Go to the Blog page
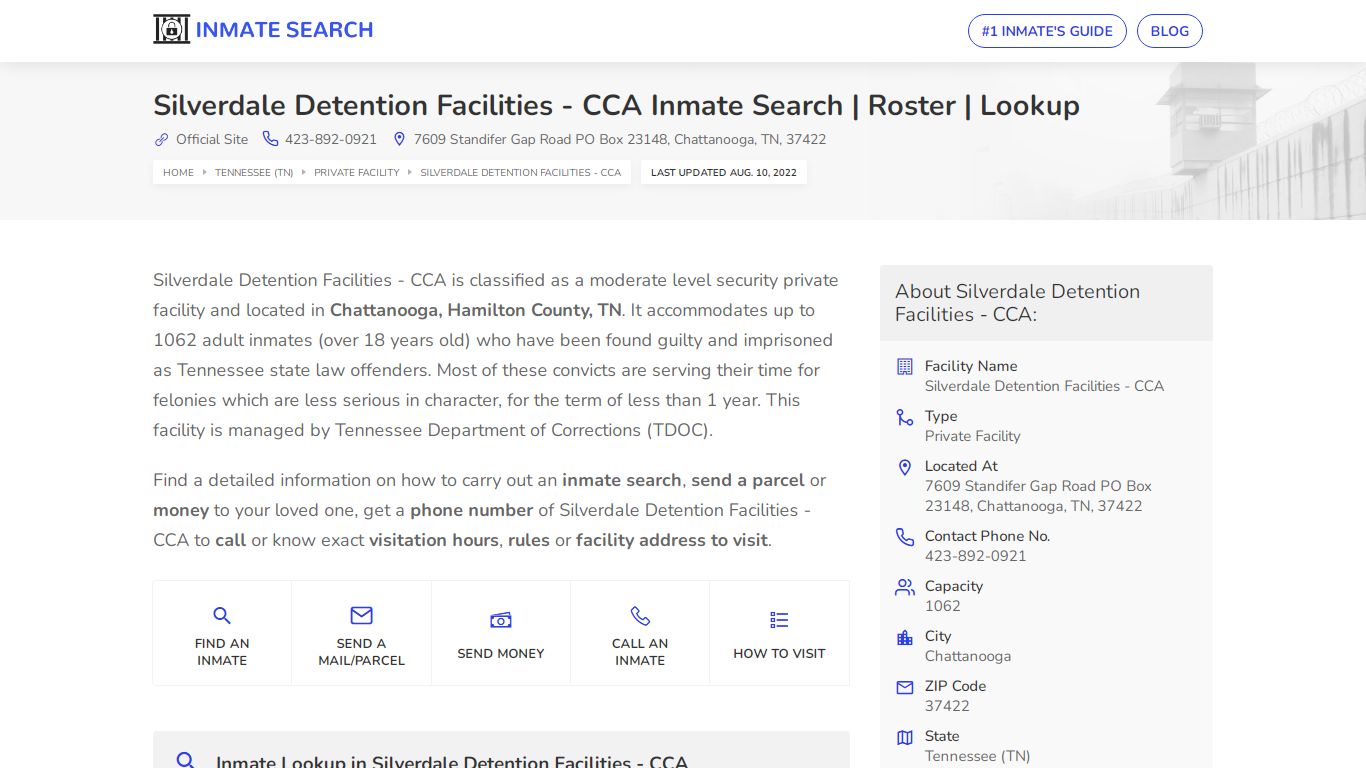 point(1169,31)
